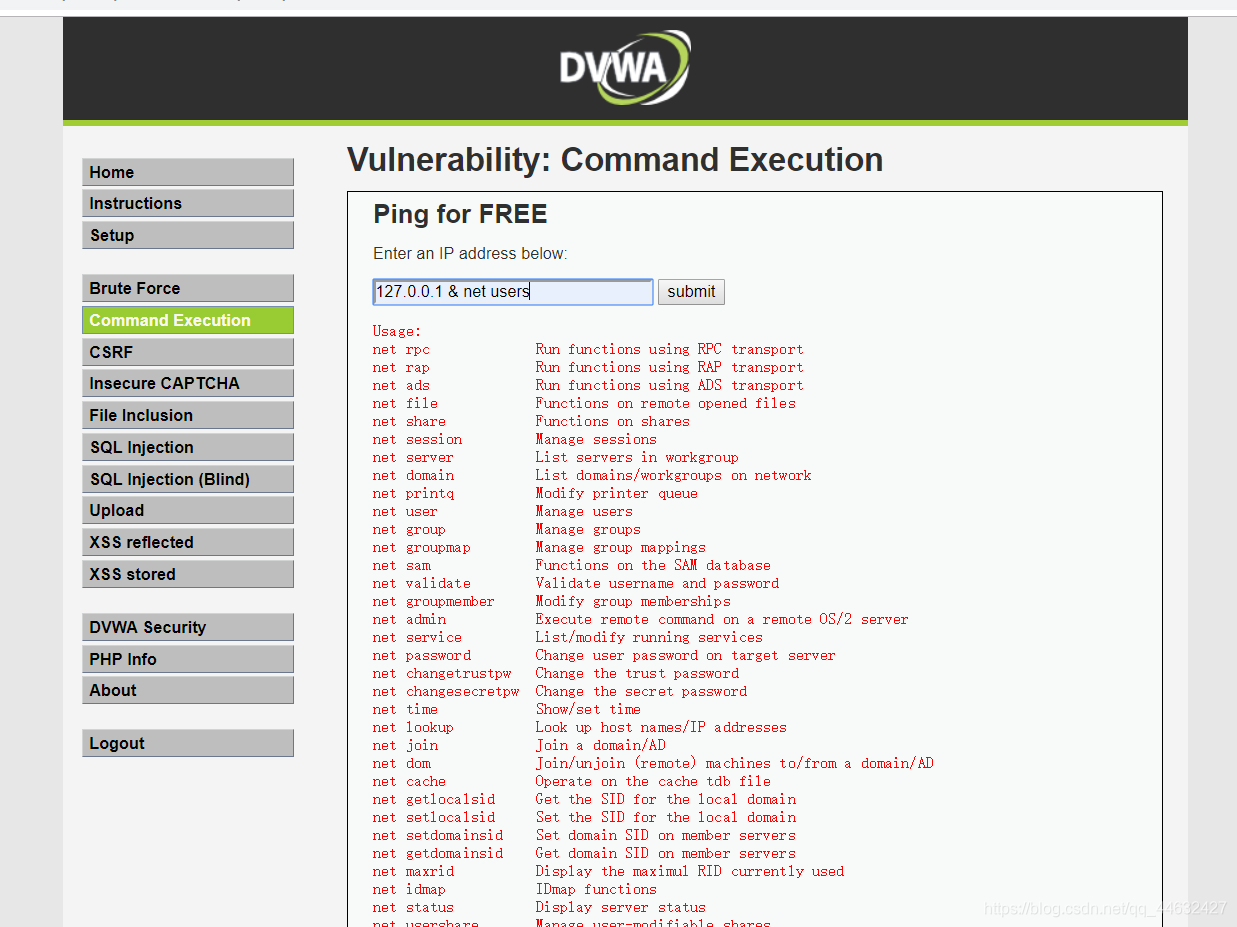View the PHP Info page
1237x927 pixels.
click(188, 659)
